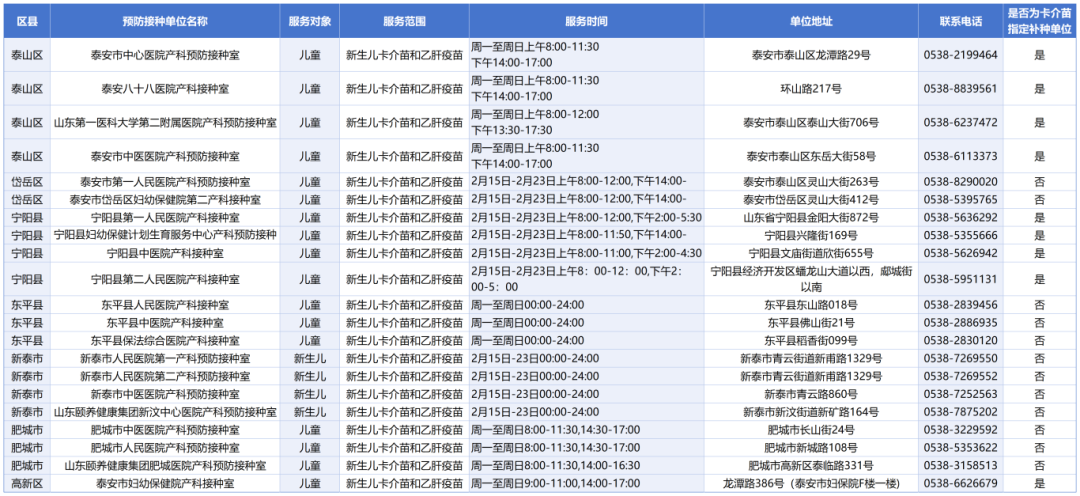Select the address 肥城市长山街24号
Viewport: 1080px width, 496px height.
click(810, 430)
